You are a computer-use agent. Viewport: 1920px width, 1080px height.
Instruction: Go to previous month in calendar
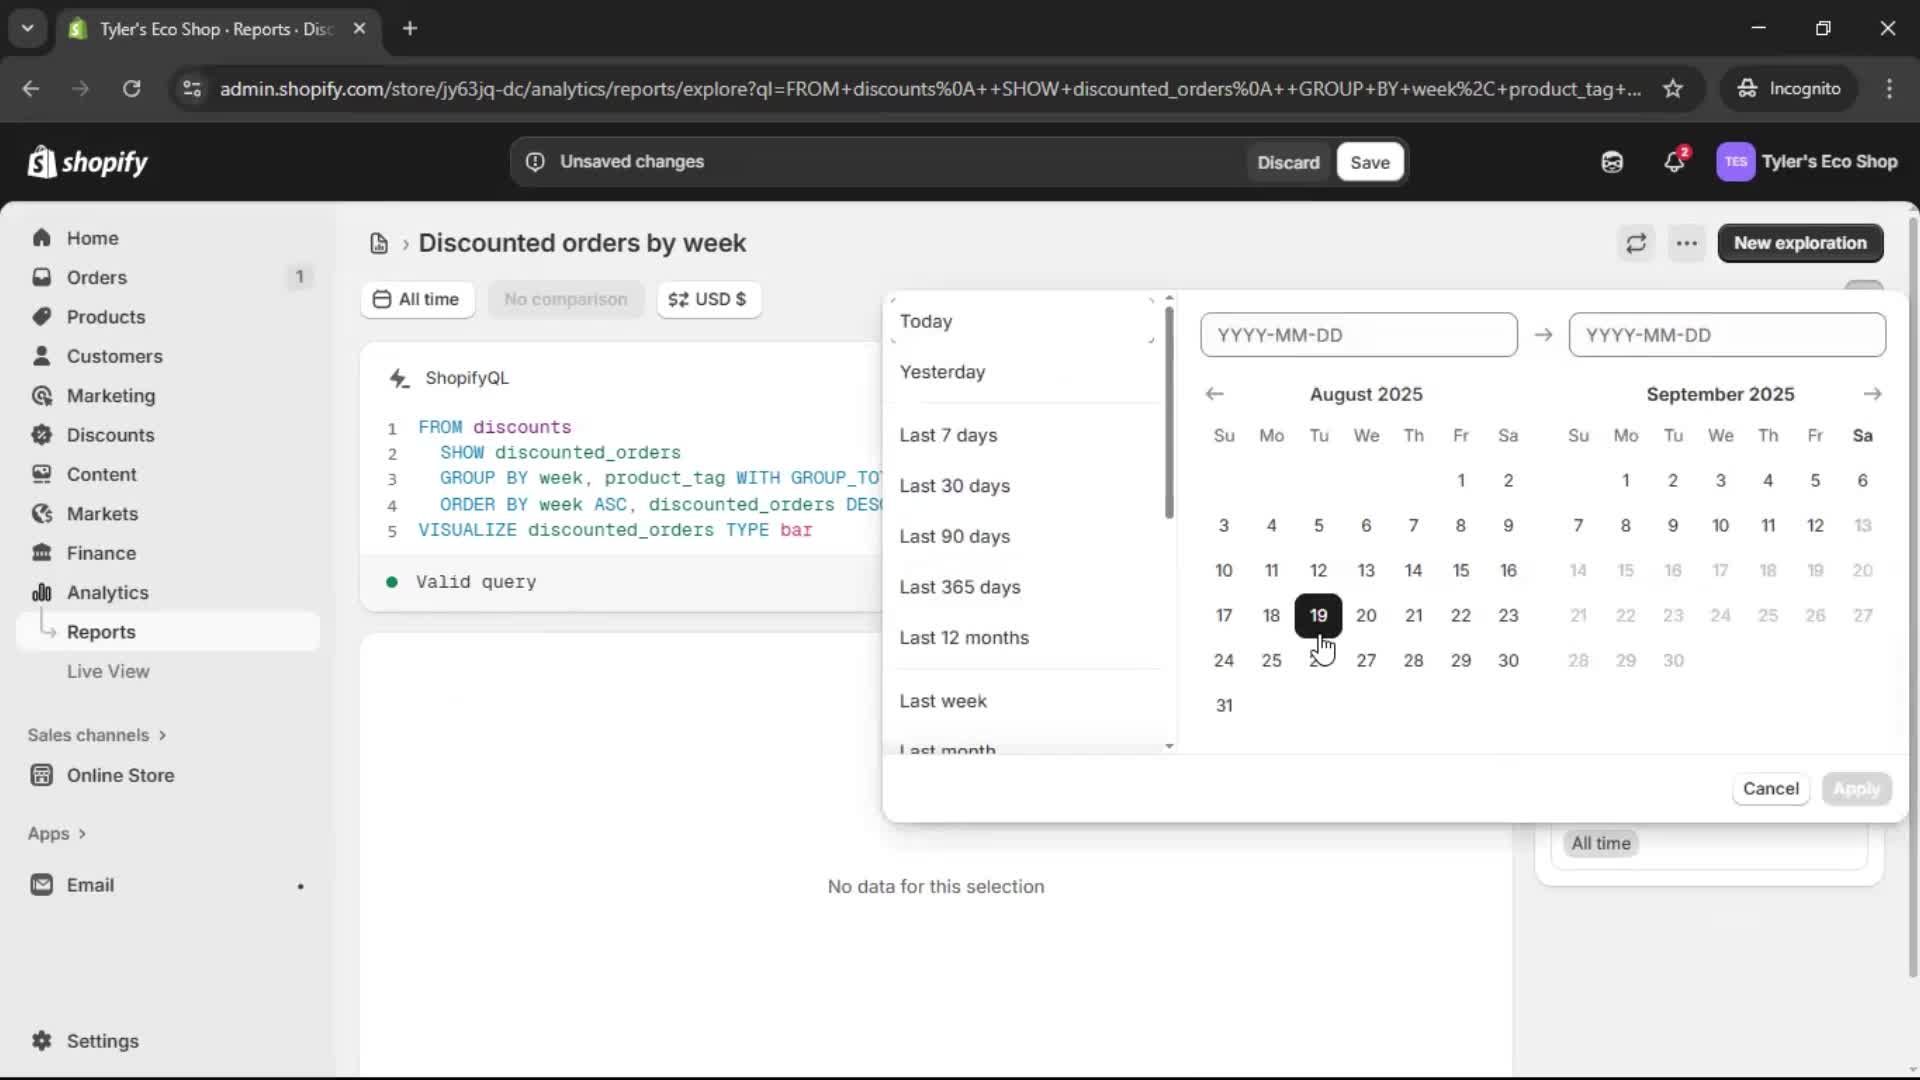(1214, 394)
